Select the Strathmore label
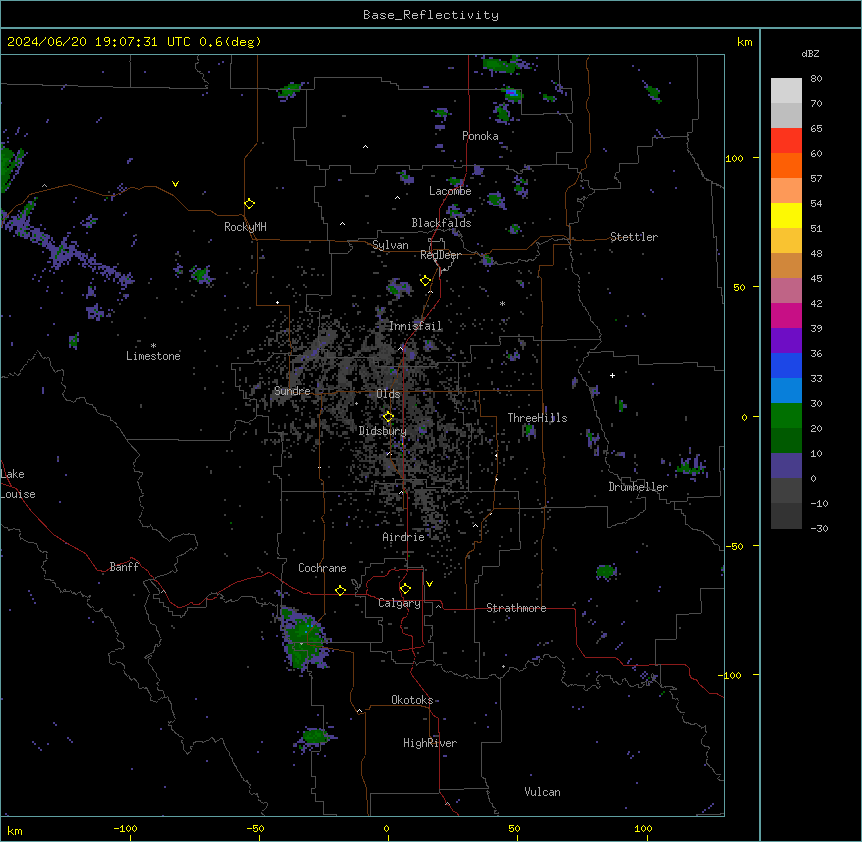Image resolution: width=862 pixels, height=842 pixels. [516, 608]
